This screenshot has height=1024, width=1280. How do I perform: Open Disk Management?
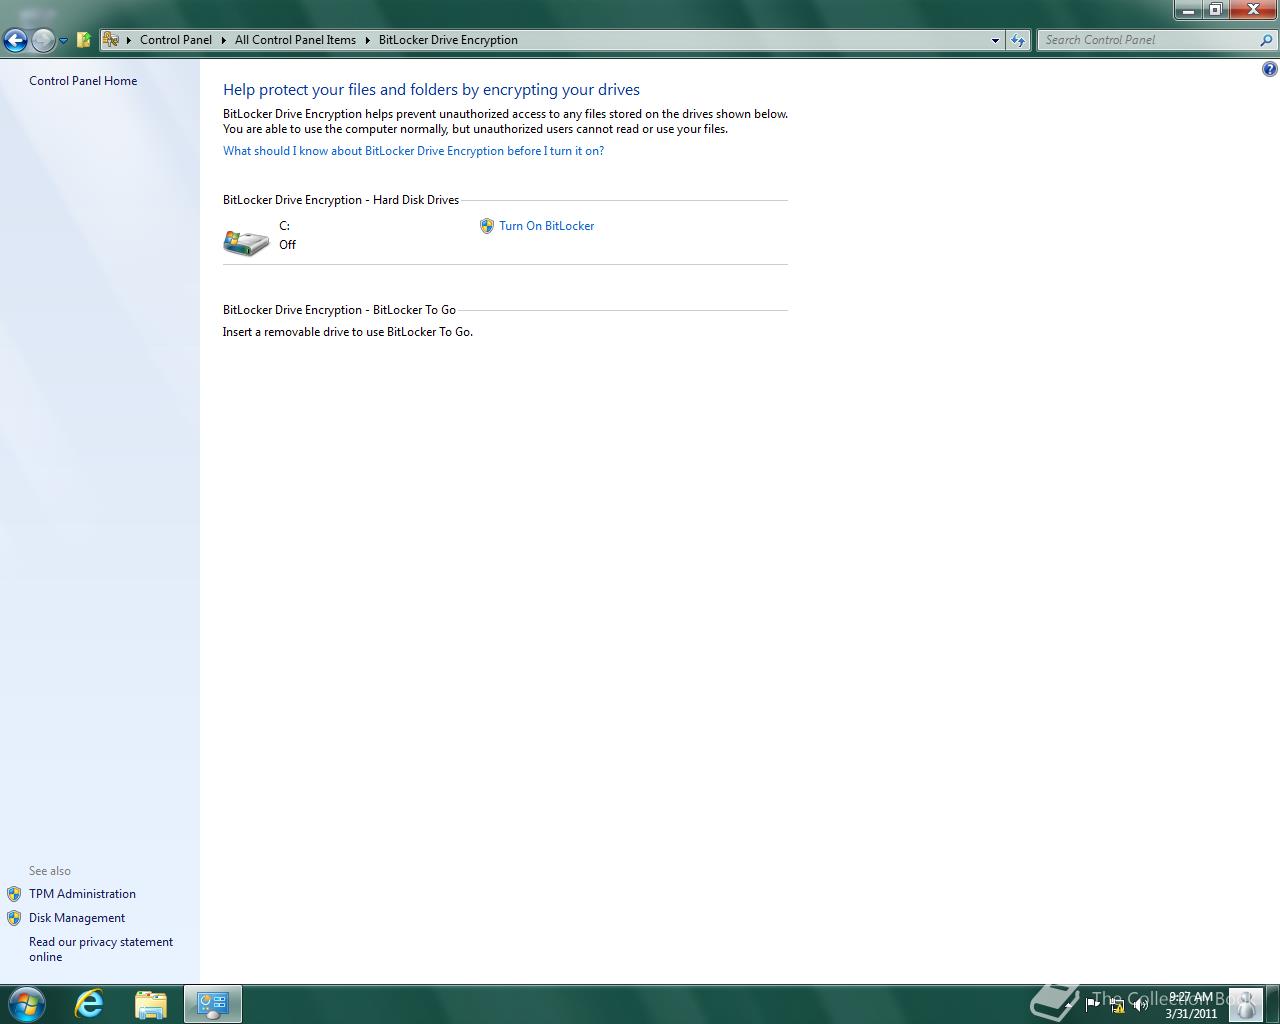tap(77, 918)
